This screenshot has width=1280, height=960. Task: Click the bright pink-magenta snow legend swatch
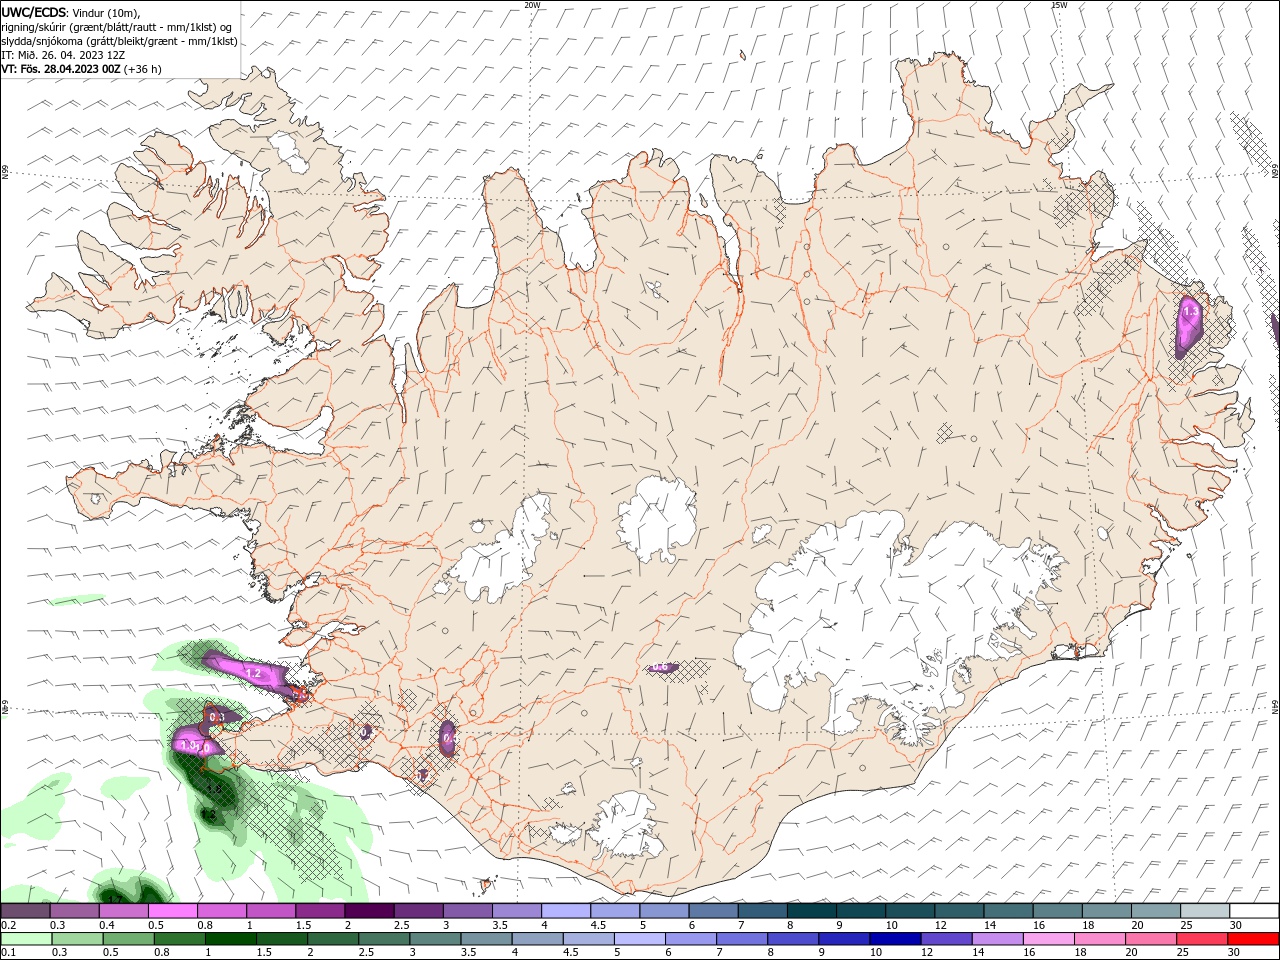[x=172, y=911]
